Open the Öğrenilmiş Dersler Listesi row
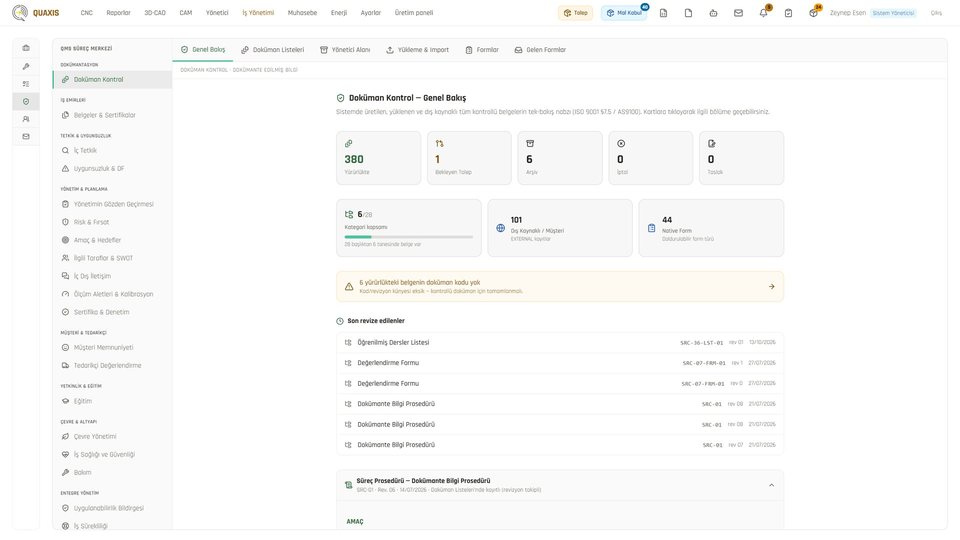Viewport: 960px width, 540px height. (x=560, y=343)
